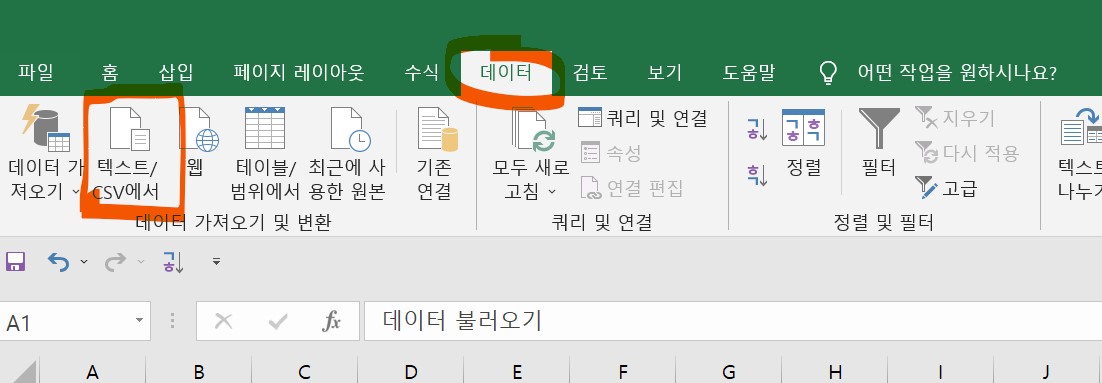
Task: Click formula bar text 데이터 불러오기
Action: pyautogui.click(x=462, y=321)
